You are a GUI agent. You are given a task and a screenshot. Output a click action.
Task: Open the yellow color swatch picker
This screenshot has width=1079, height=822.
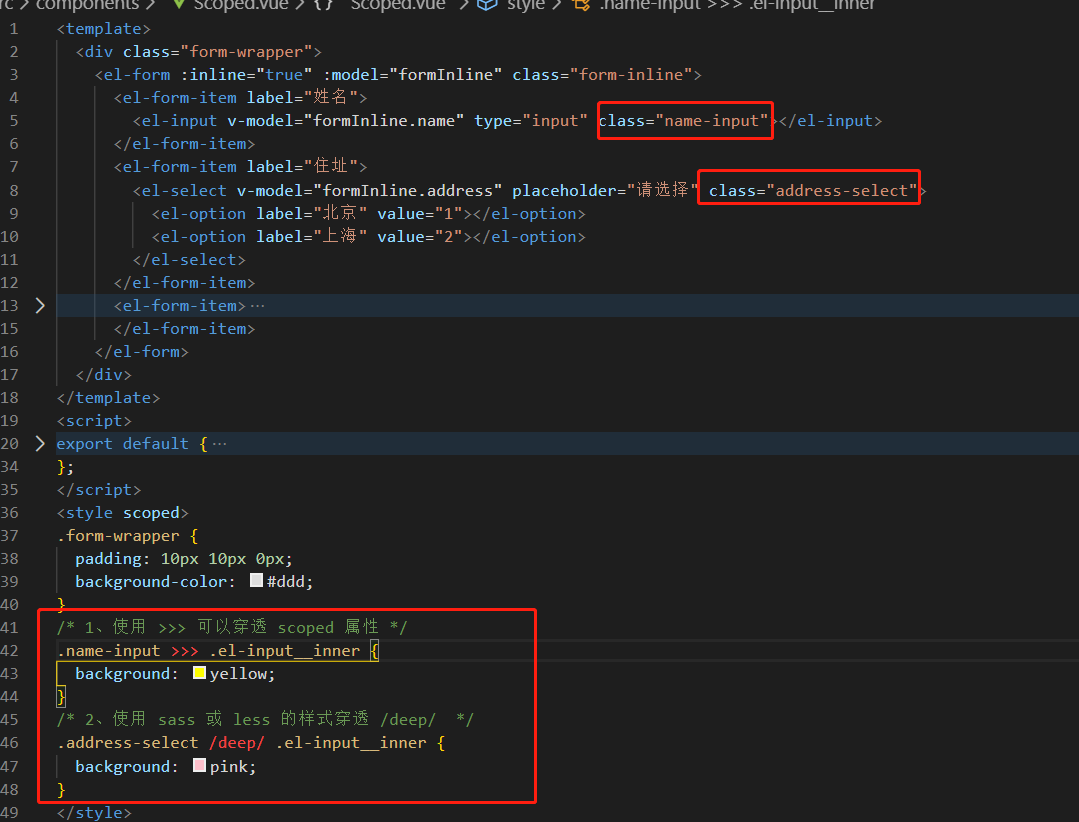tap(200, 673)
